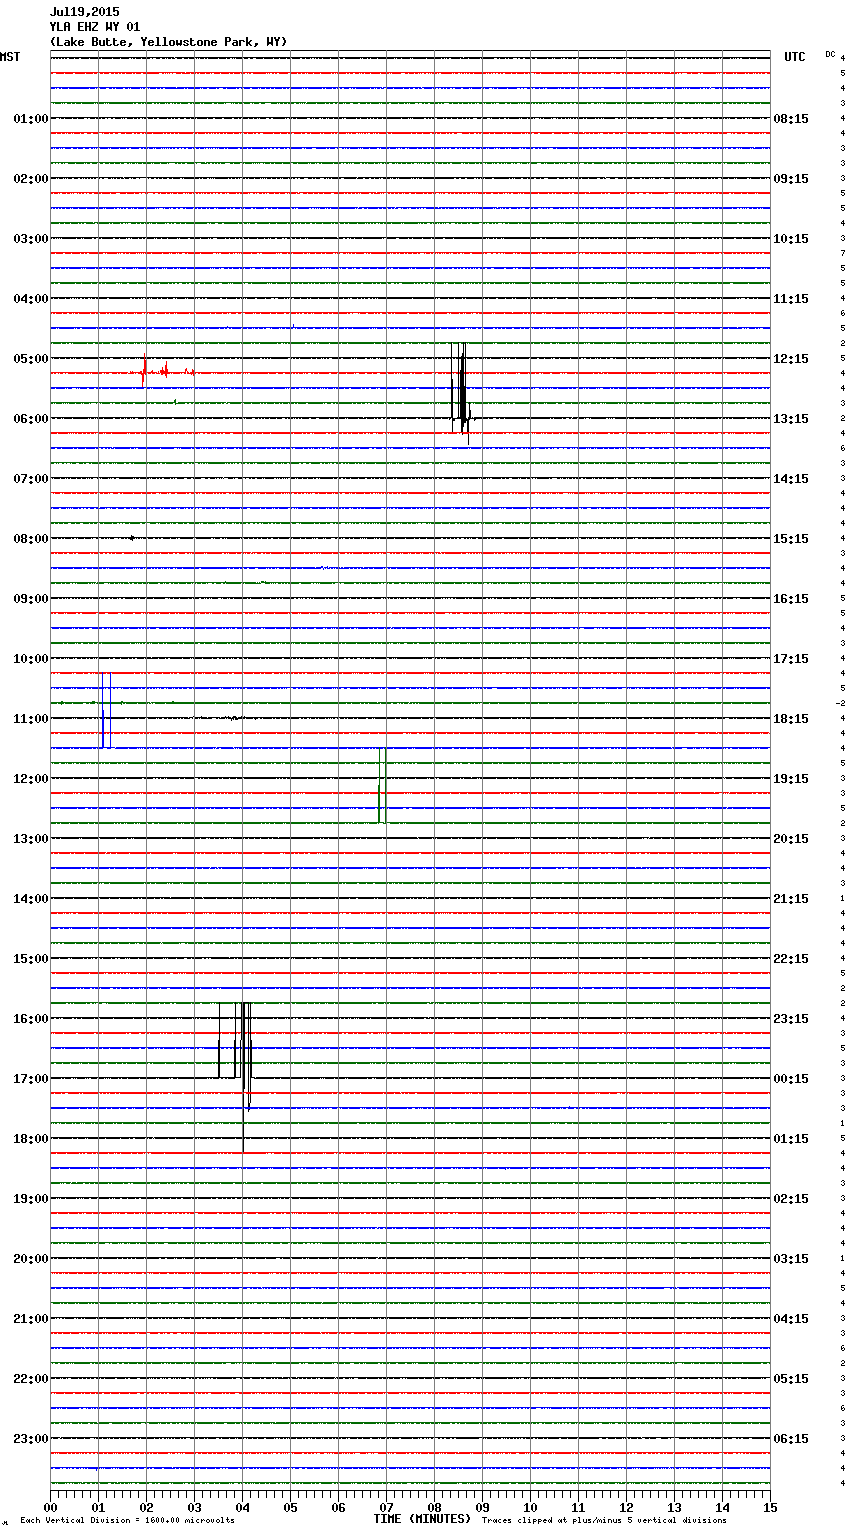Screen dimensions: 850x1534
Task: Click minute tick label 15 on bottom axis
Action: pyautogui.click(x=770, y=1507)
